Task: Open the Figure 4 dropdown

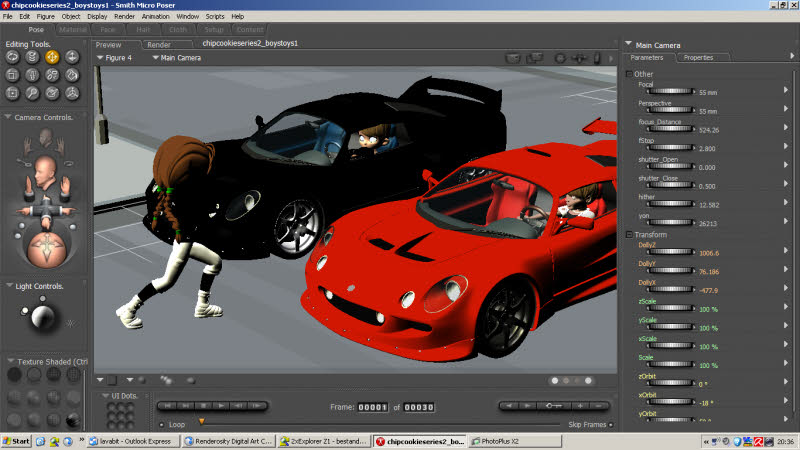Action: click(x=115, y=58)
